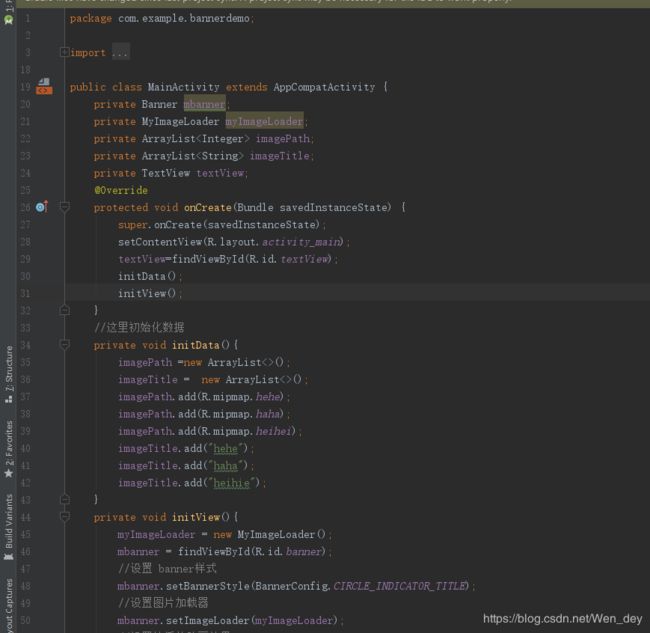Click the textView field declaration on line 24
650x633 pixels.
click(220, 173)
